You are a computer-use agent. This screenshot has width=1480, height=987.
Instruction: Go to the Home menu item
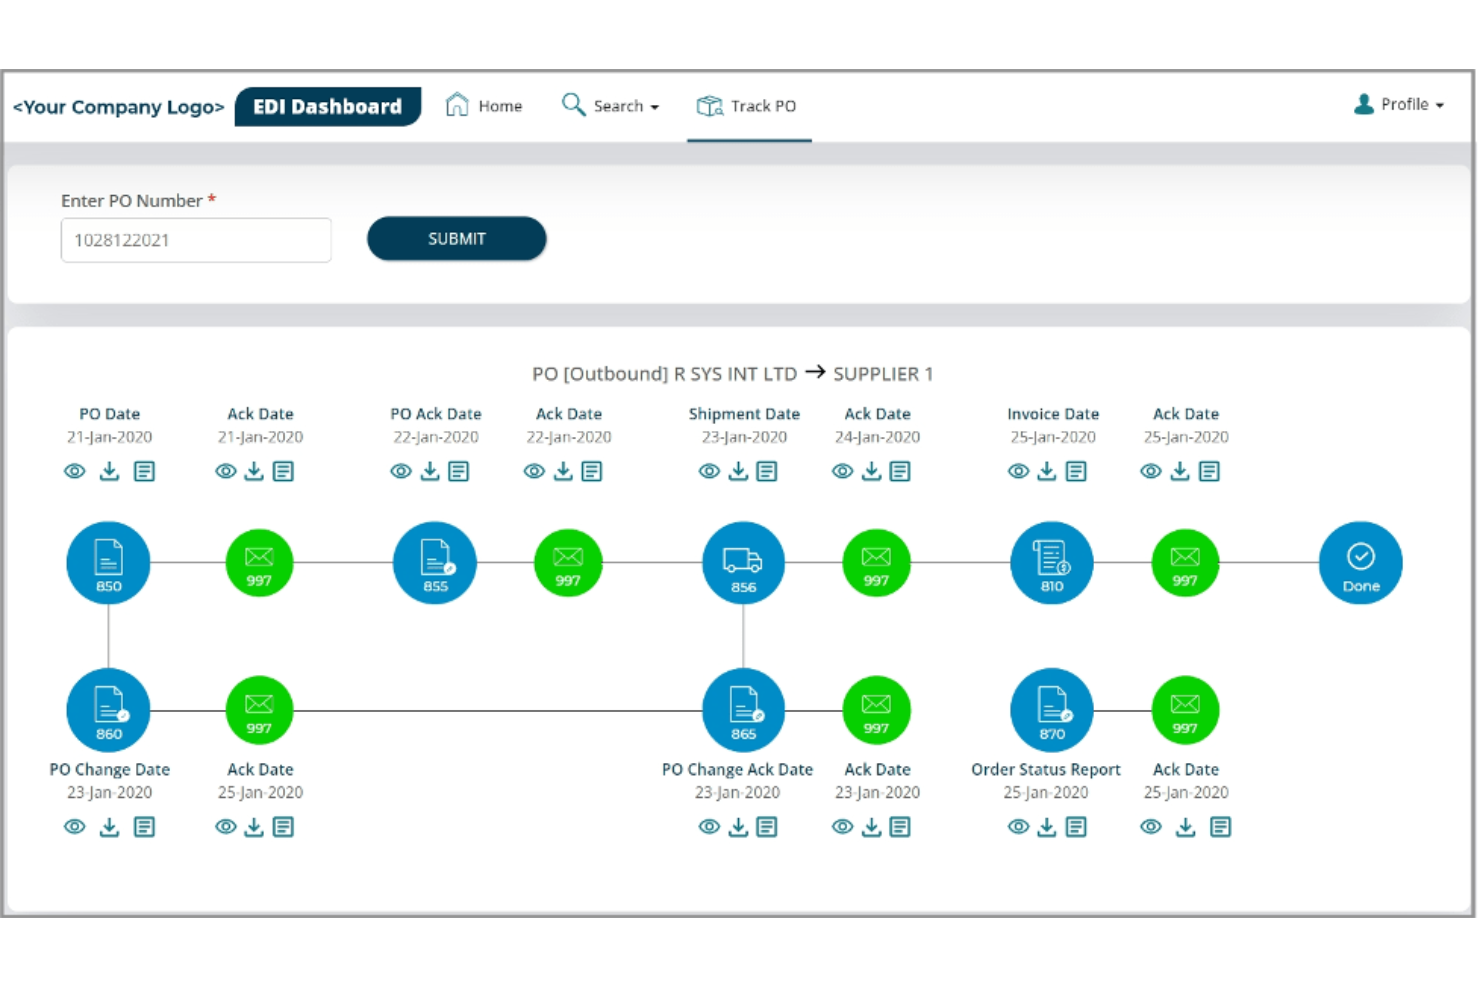pos(484,106)
